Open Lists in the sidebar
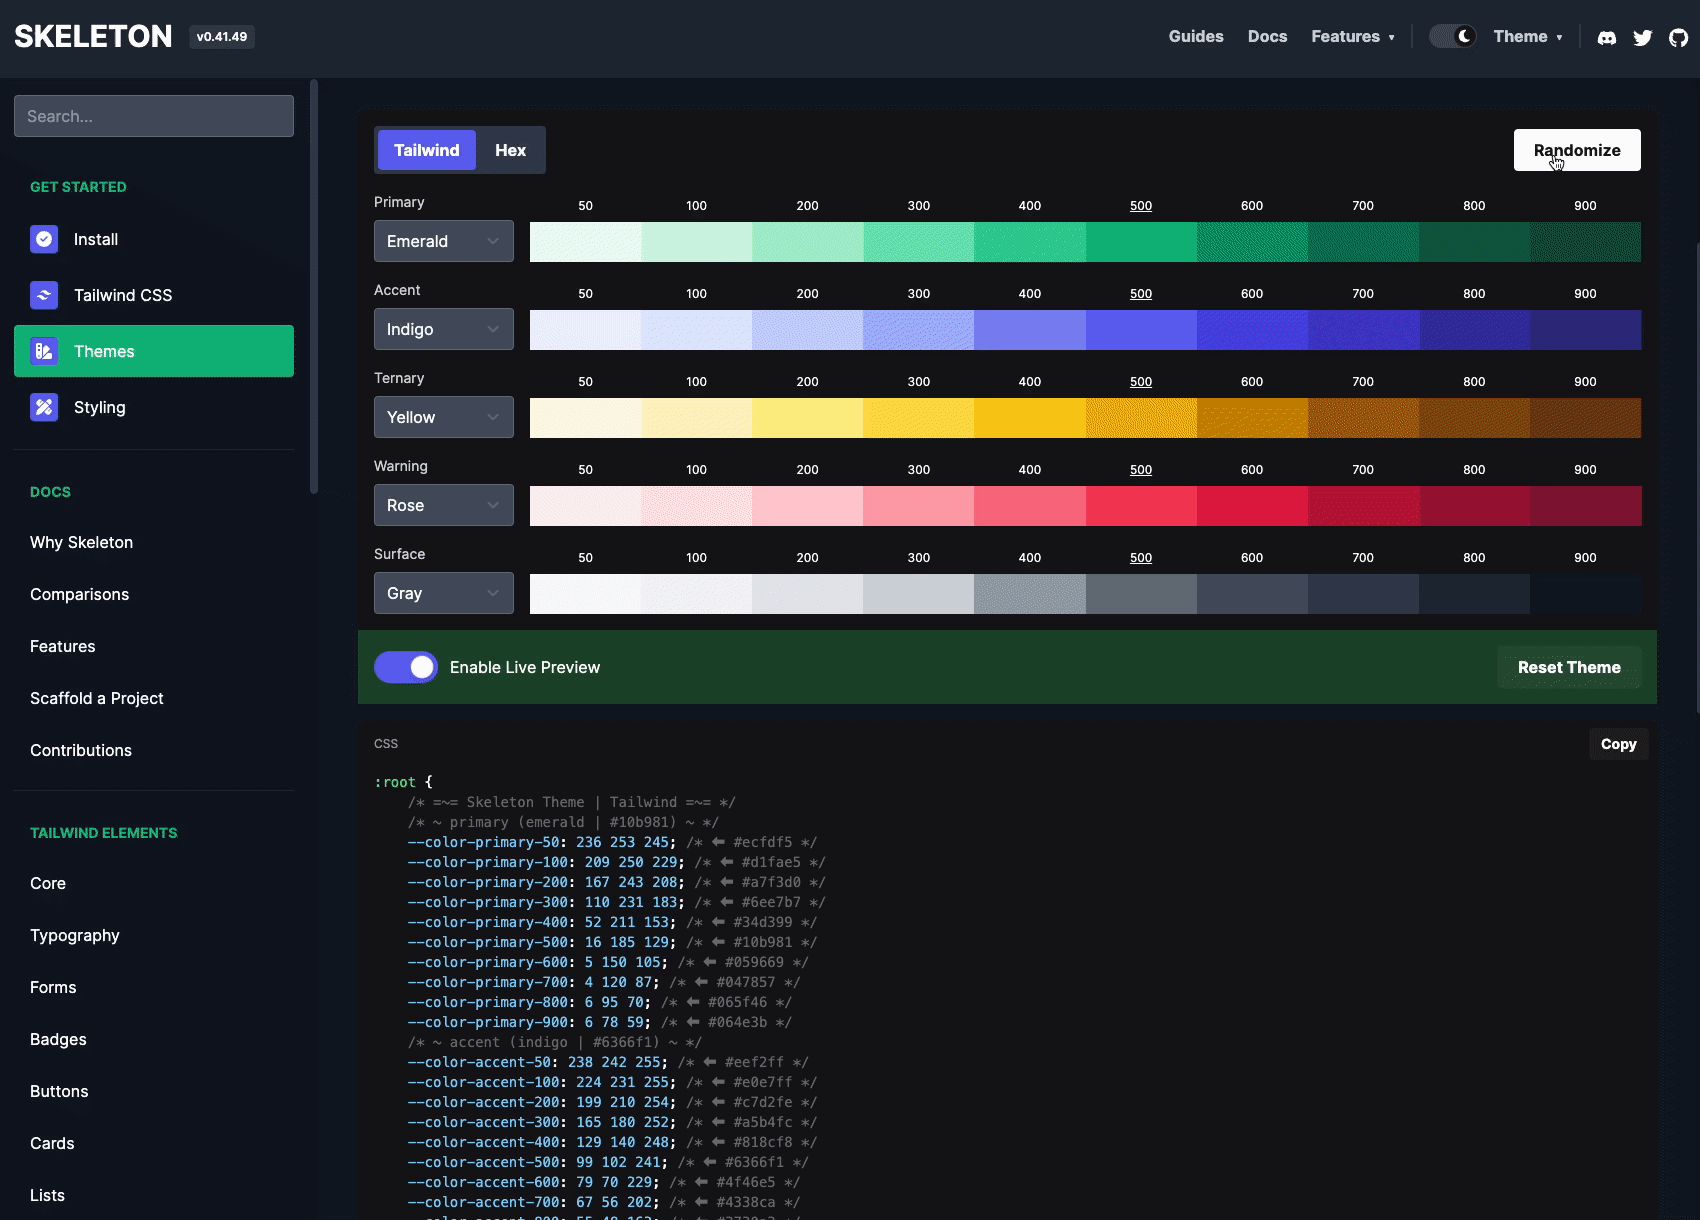Viewport: 1700px width, 1220px height. 47,1195
